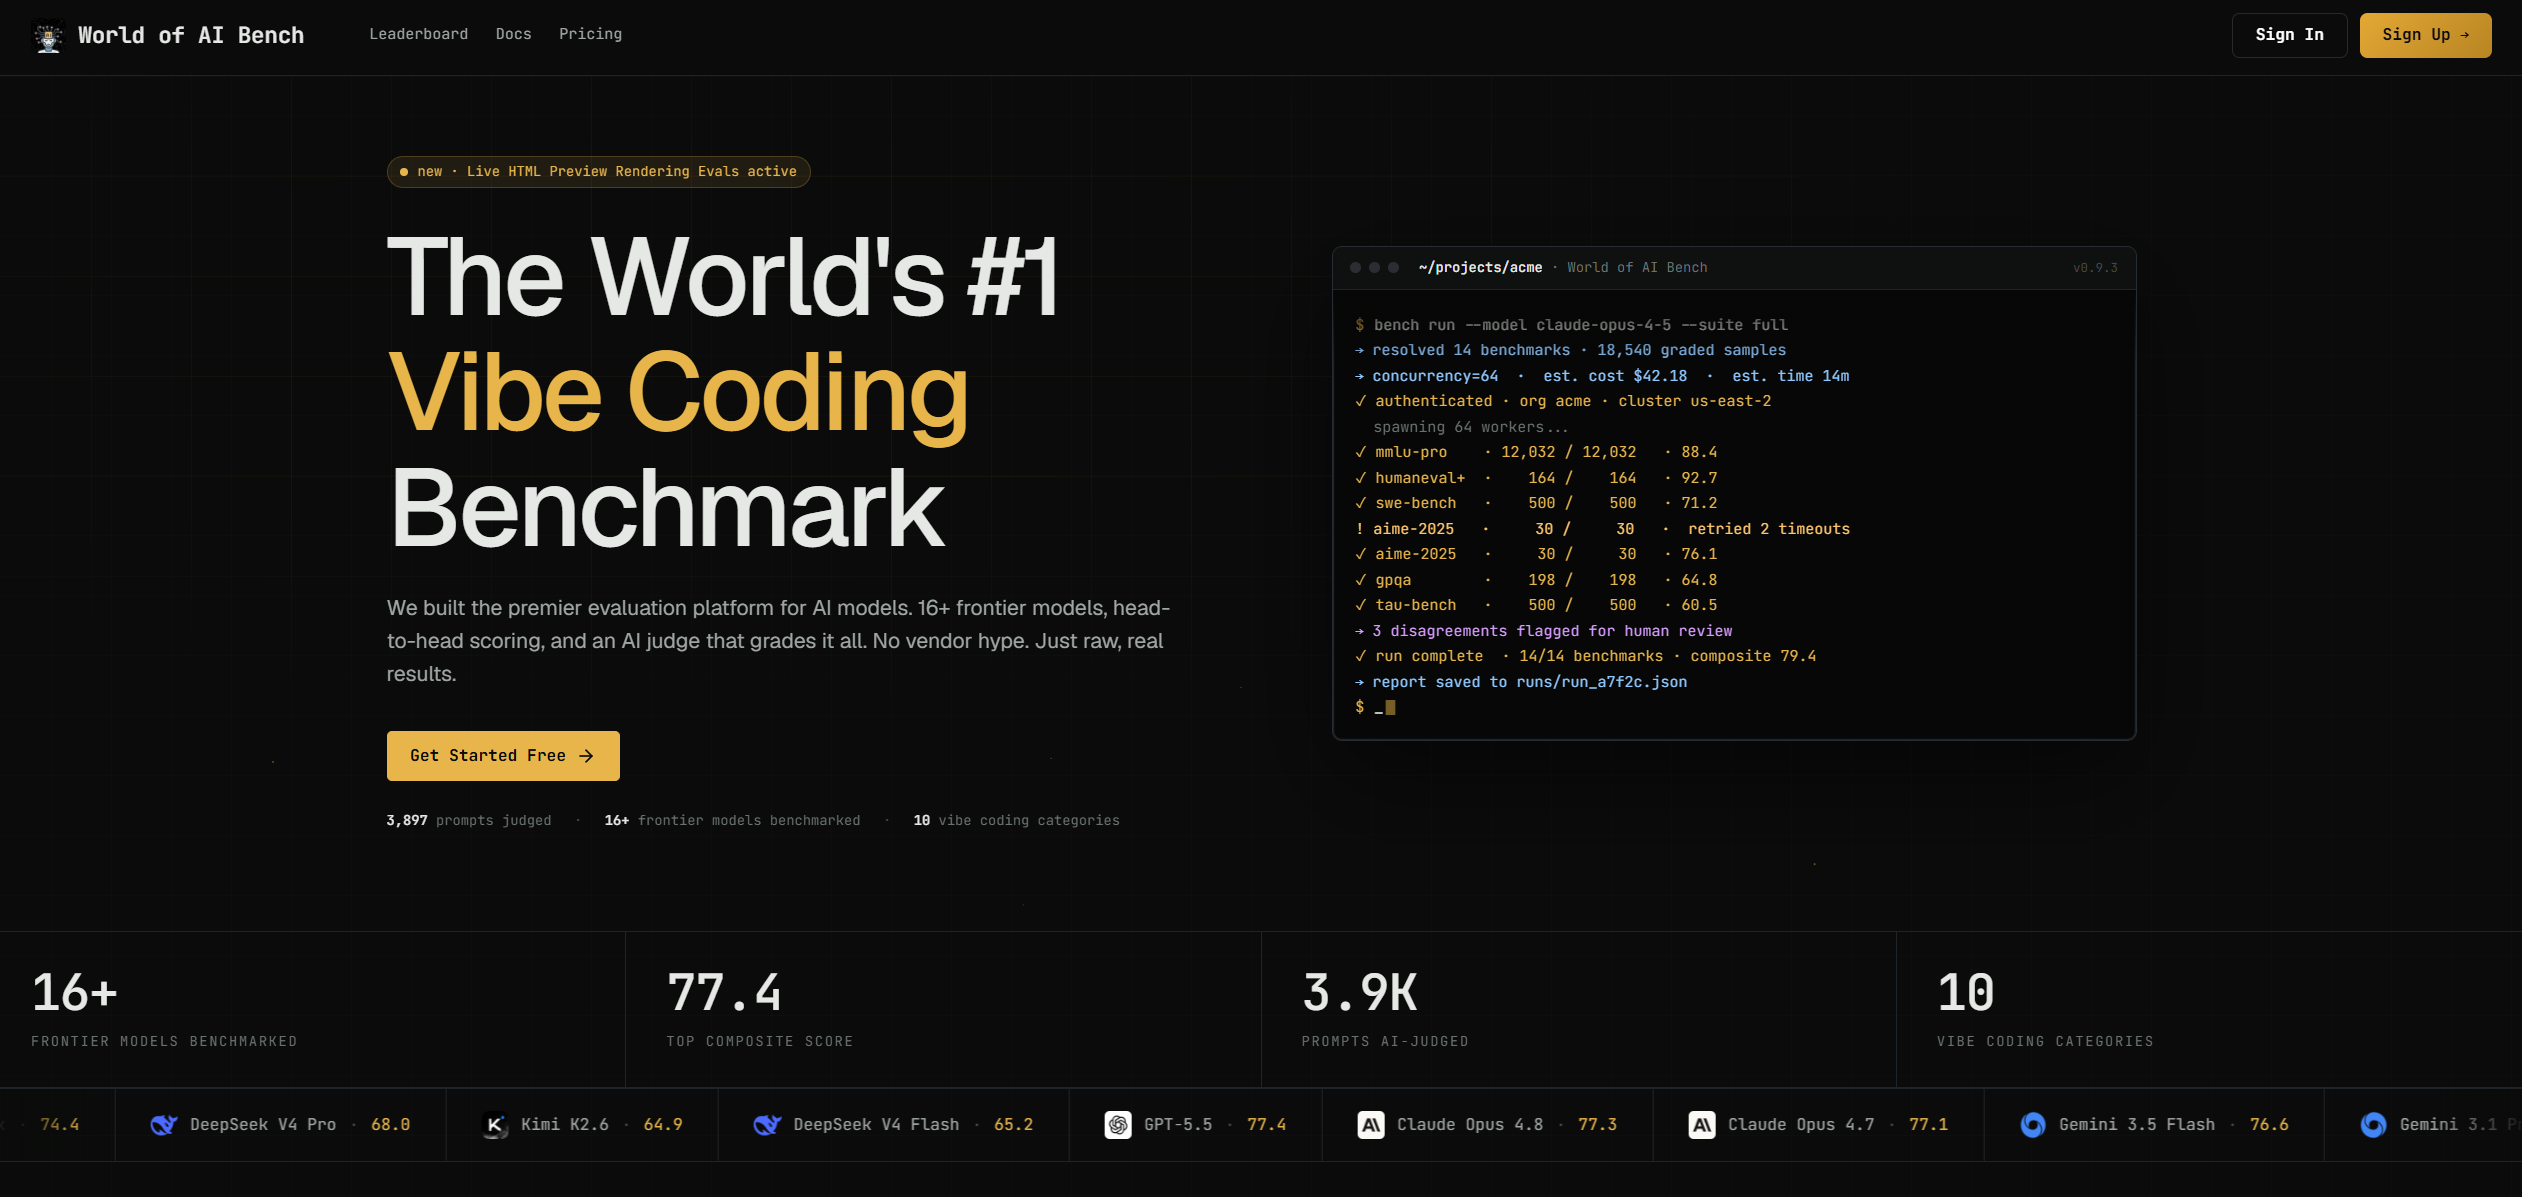Screen dimensions: 2522x1197
Task: Click the World of AI Bench logo icon
Action: click(48, 36)
